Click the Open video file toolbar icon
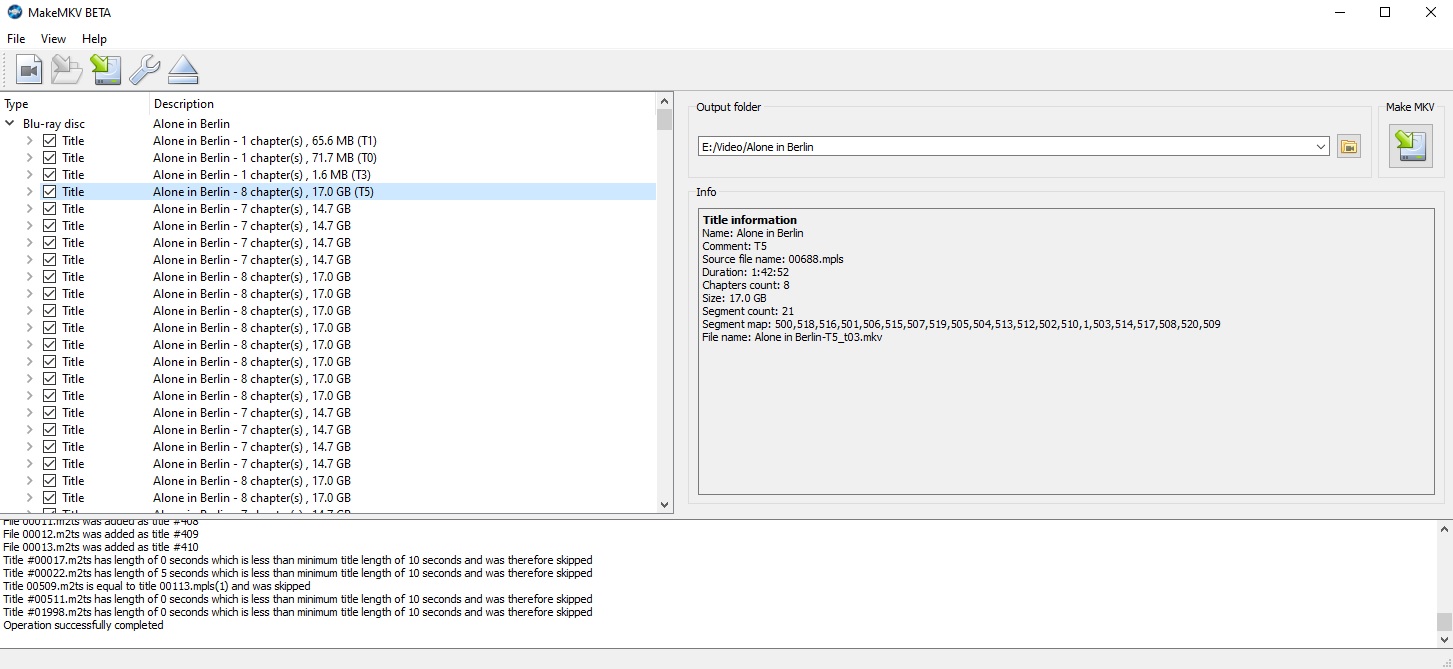Screen dimensions: 1453x669 point(29,70)
